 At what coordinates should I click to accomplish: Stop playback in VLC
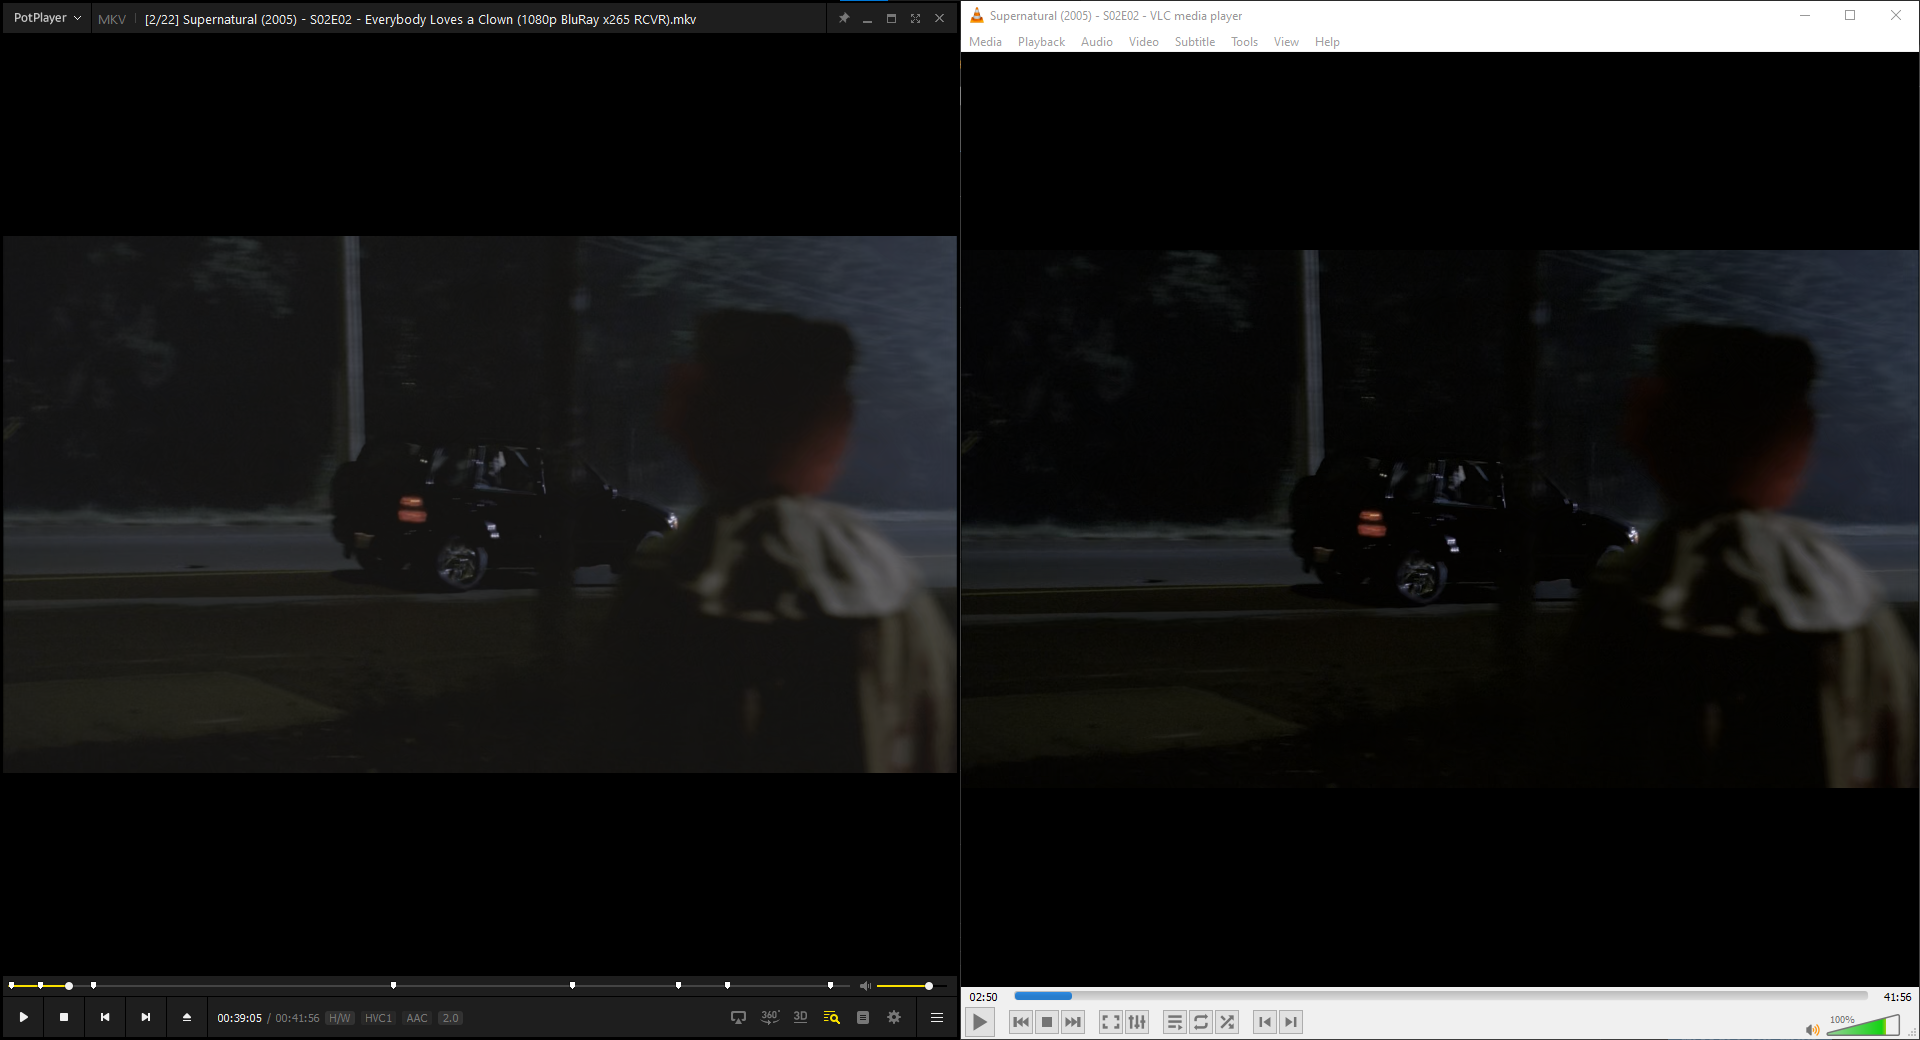pos(1047,1022)
